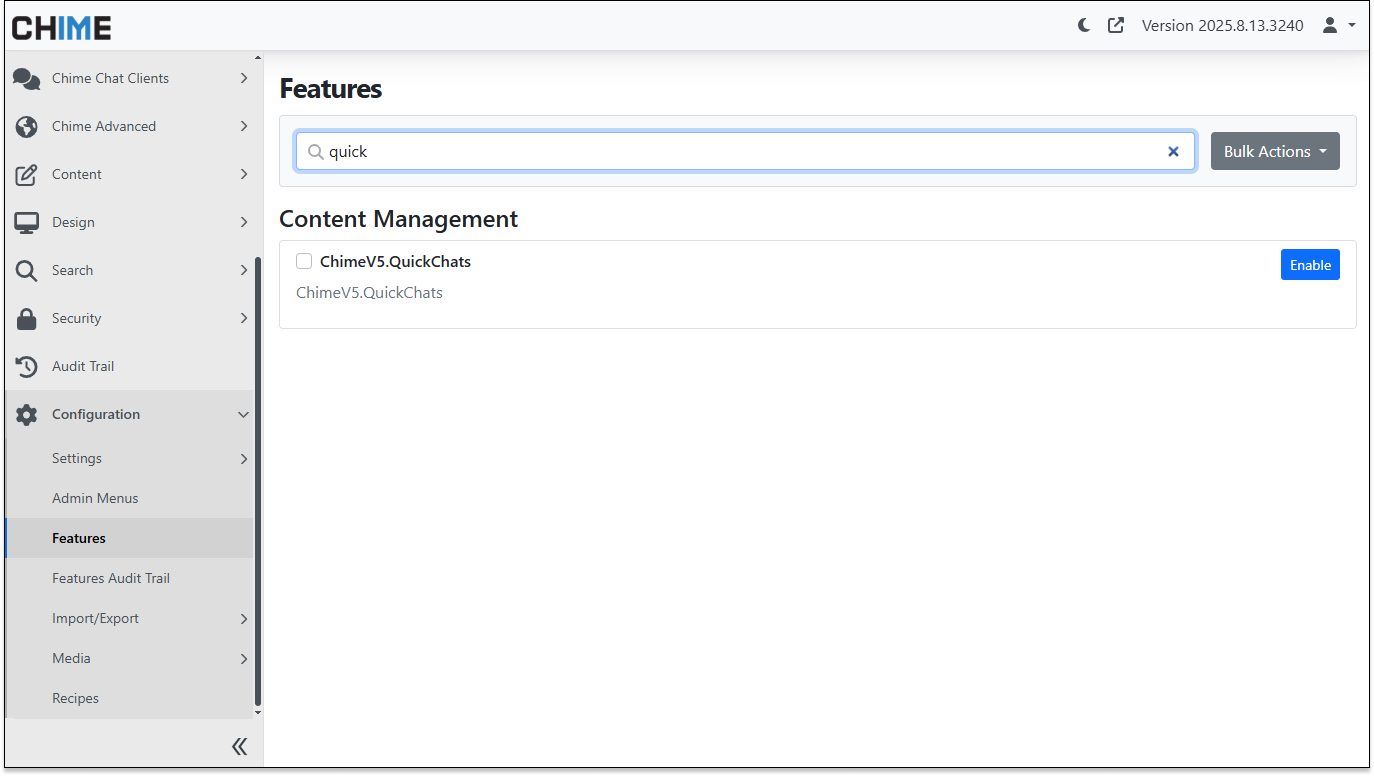Expand the sidebar Search chevron

pyautogui.click(x=243, y=270)
